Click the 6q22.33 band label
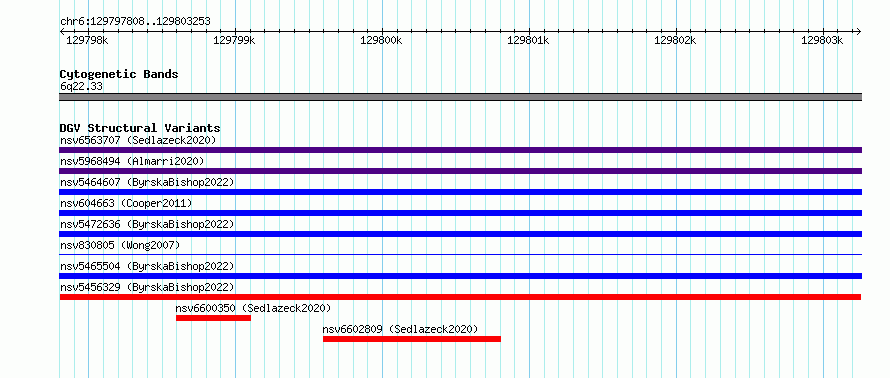Image resolution: width=890 pixels, height=378 pixels. tap(81, 87)
